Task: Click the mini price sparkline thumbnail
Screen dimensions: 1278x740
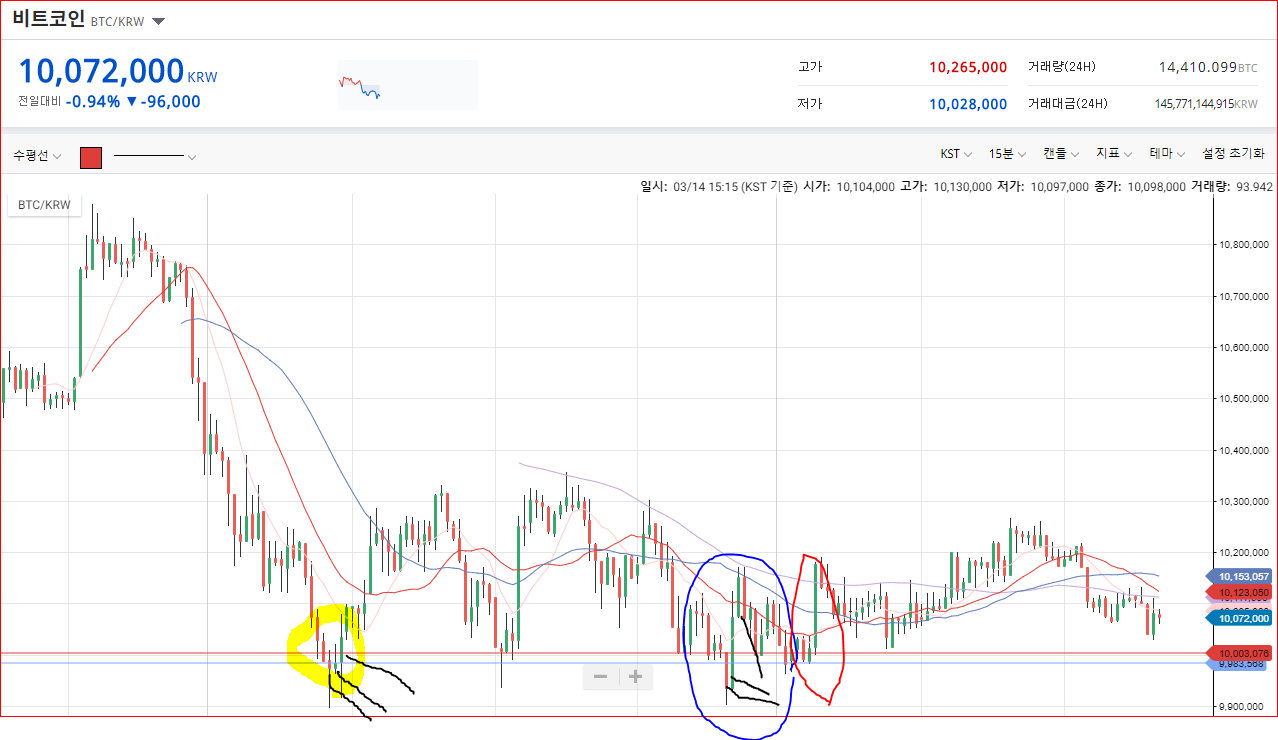Action: click(x=408, y=85)
